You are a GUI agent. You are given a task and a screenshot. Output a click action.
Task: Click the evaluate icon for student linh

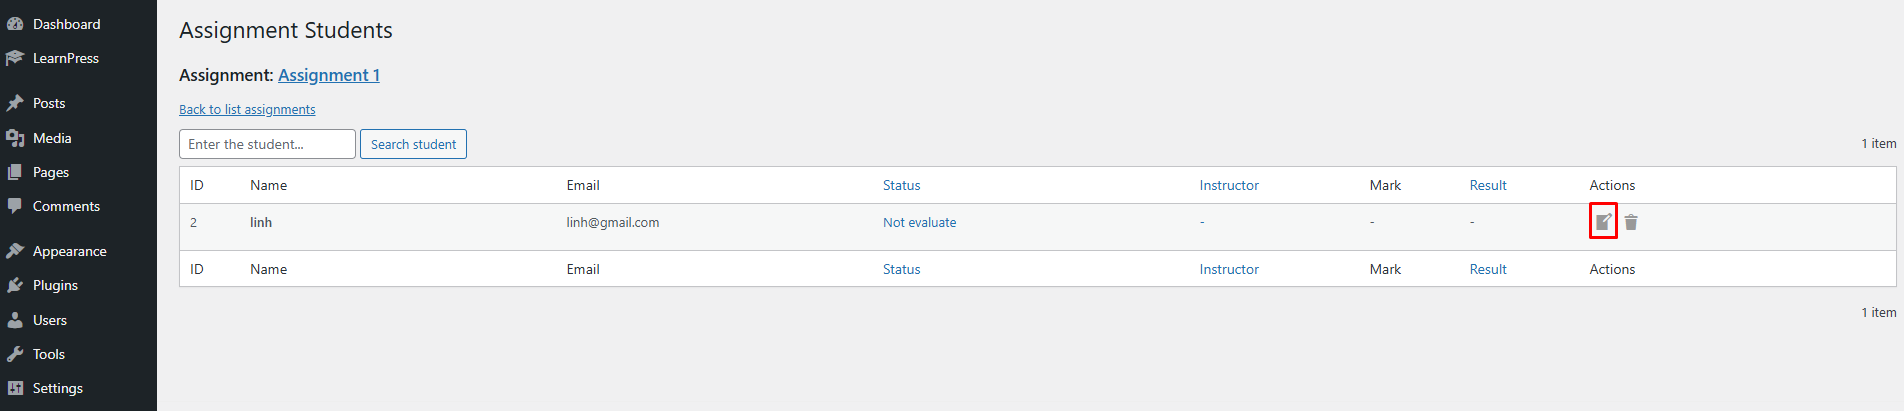(x=1603, y=221)
